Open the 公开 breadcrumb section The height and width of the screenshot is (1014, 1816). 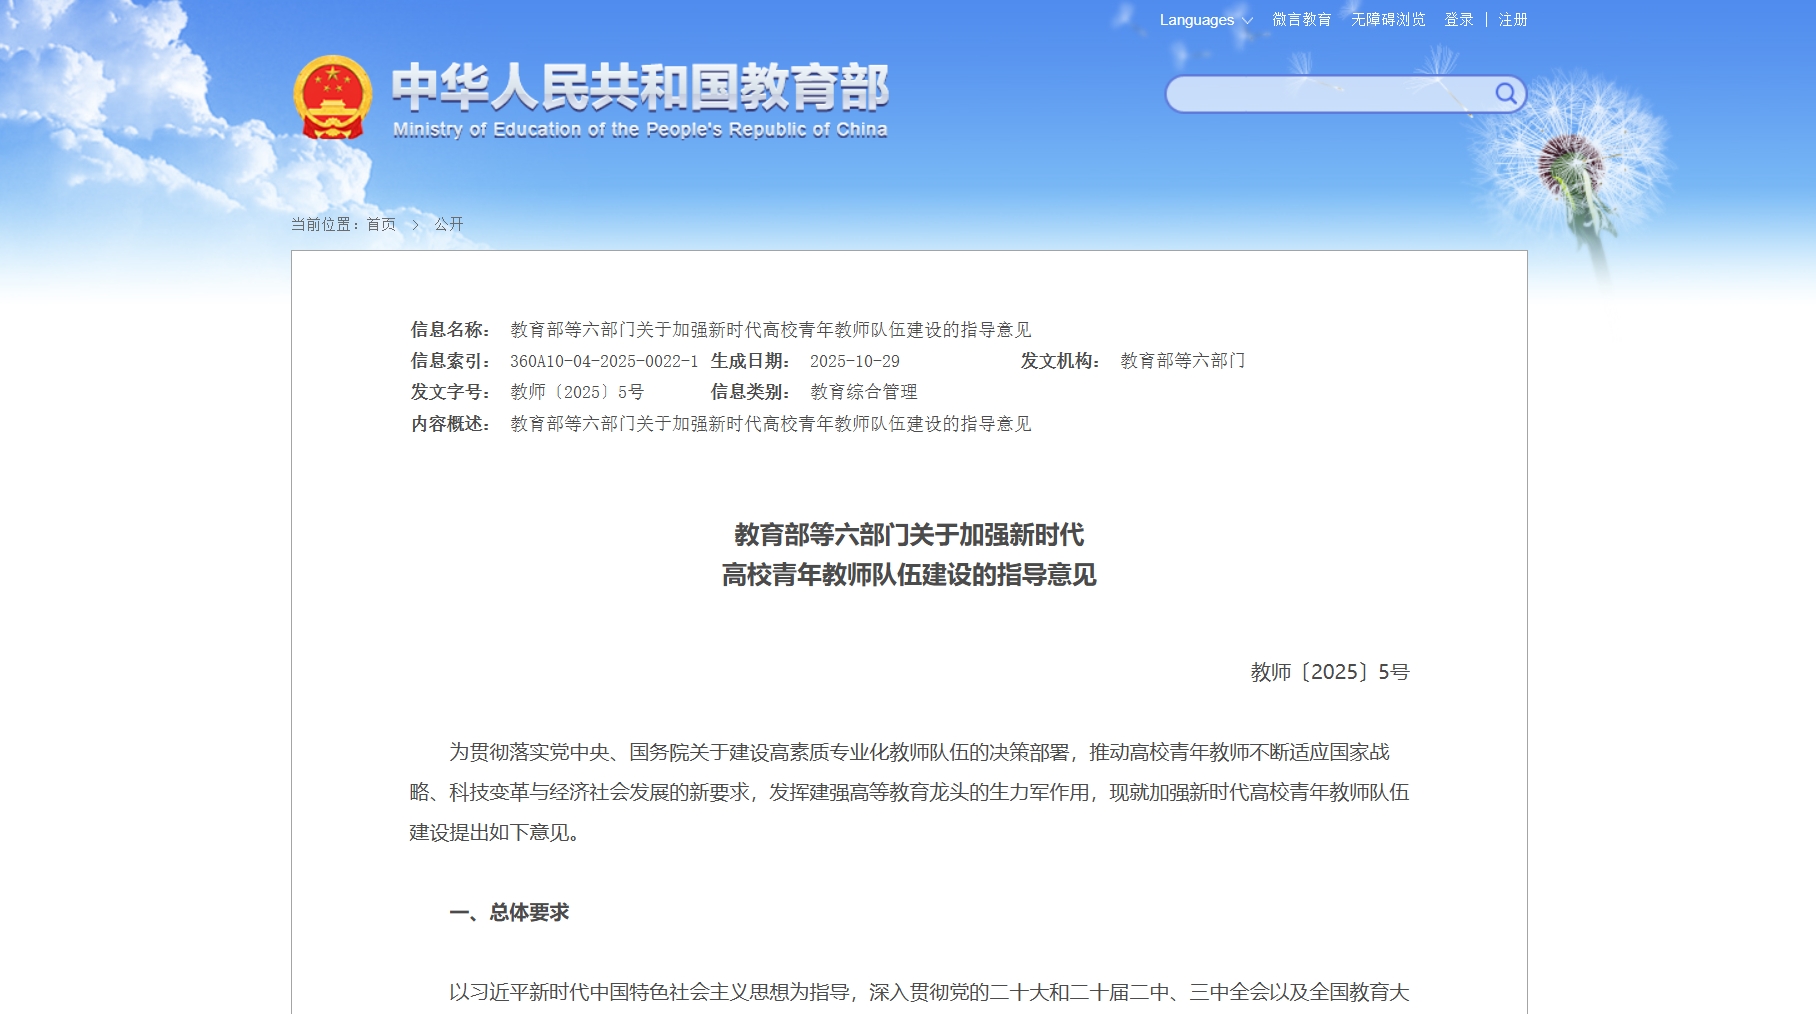click(446, 225)
